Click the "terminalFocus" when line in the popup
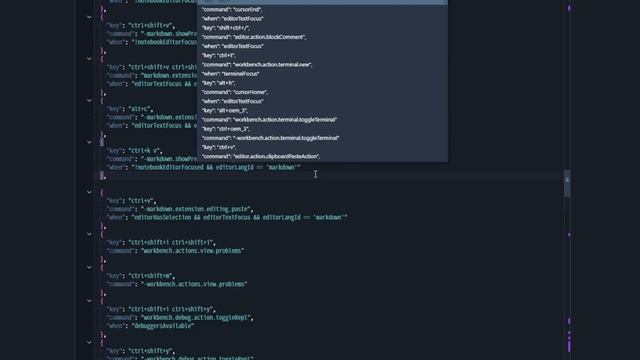Viewport: 640px width, 360px height. click(x=231, y=74)
